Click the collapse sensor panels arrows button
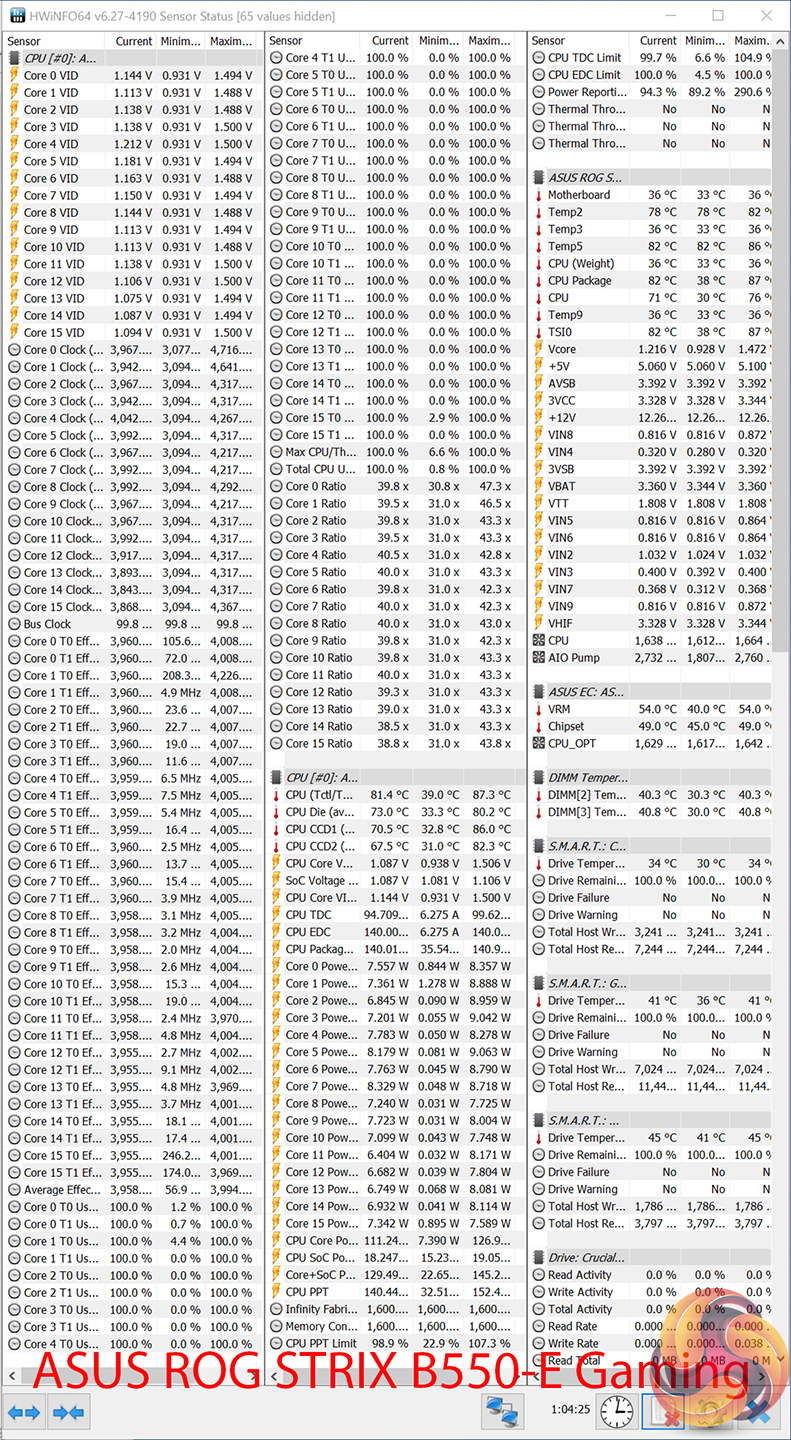The image size is (791, 1440). (68, 1412)
